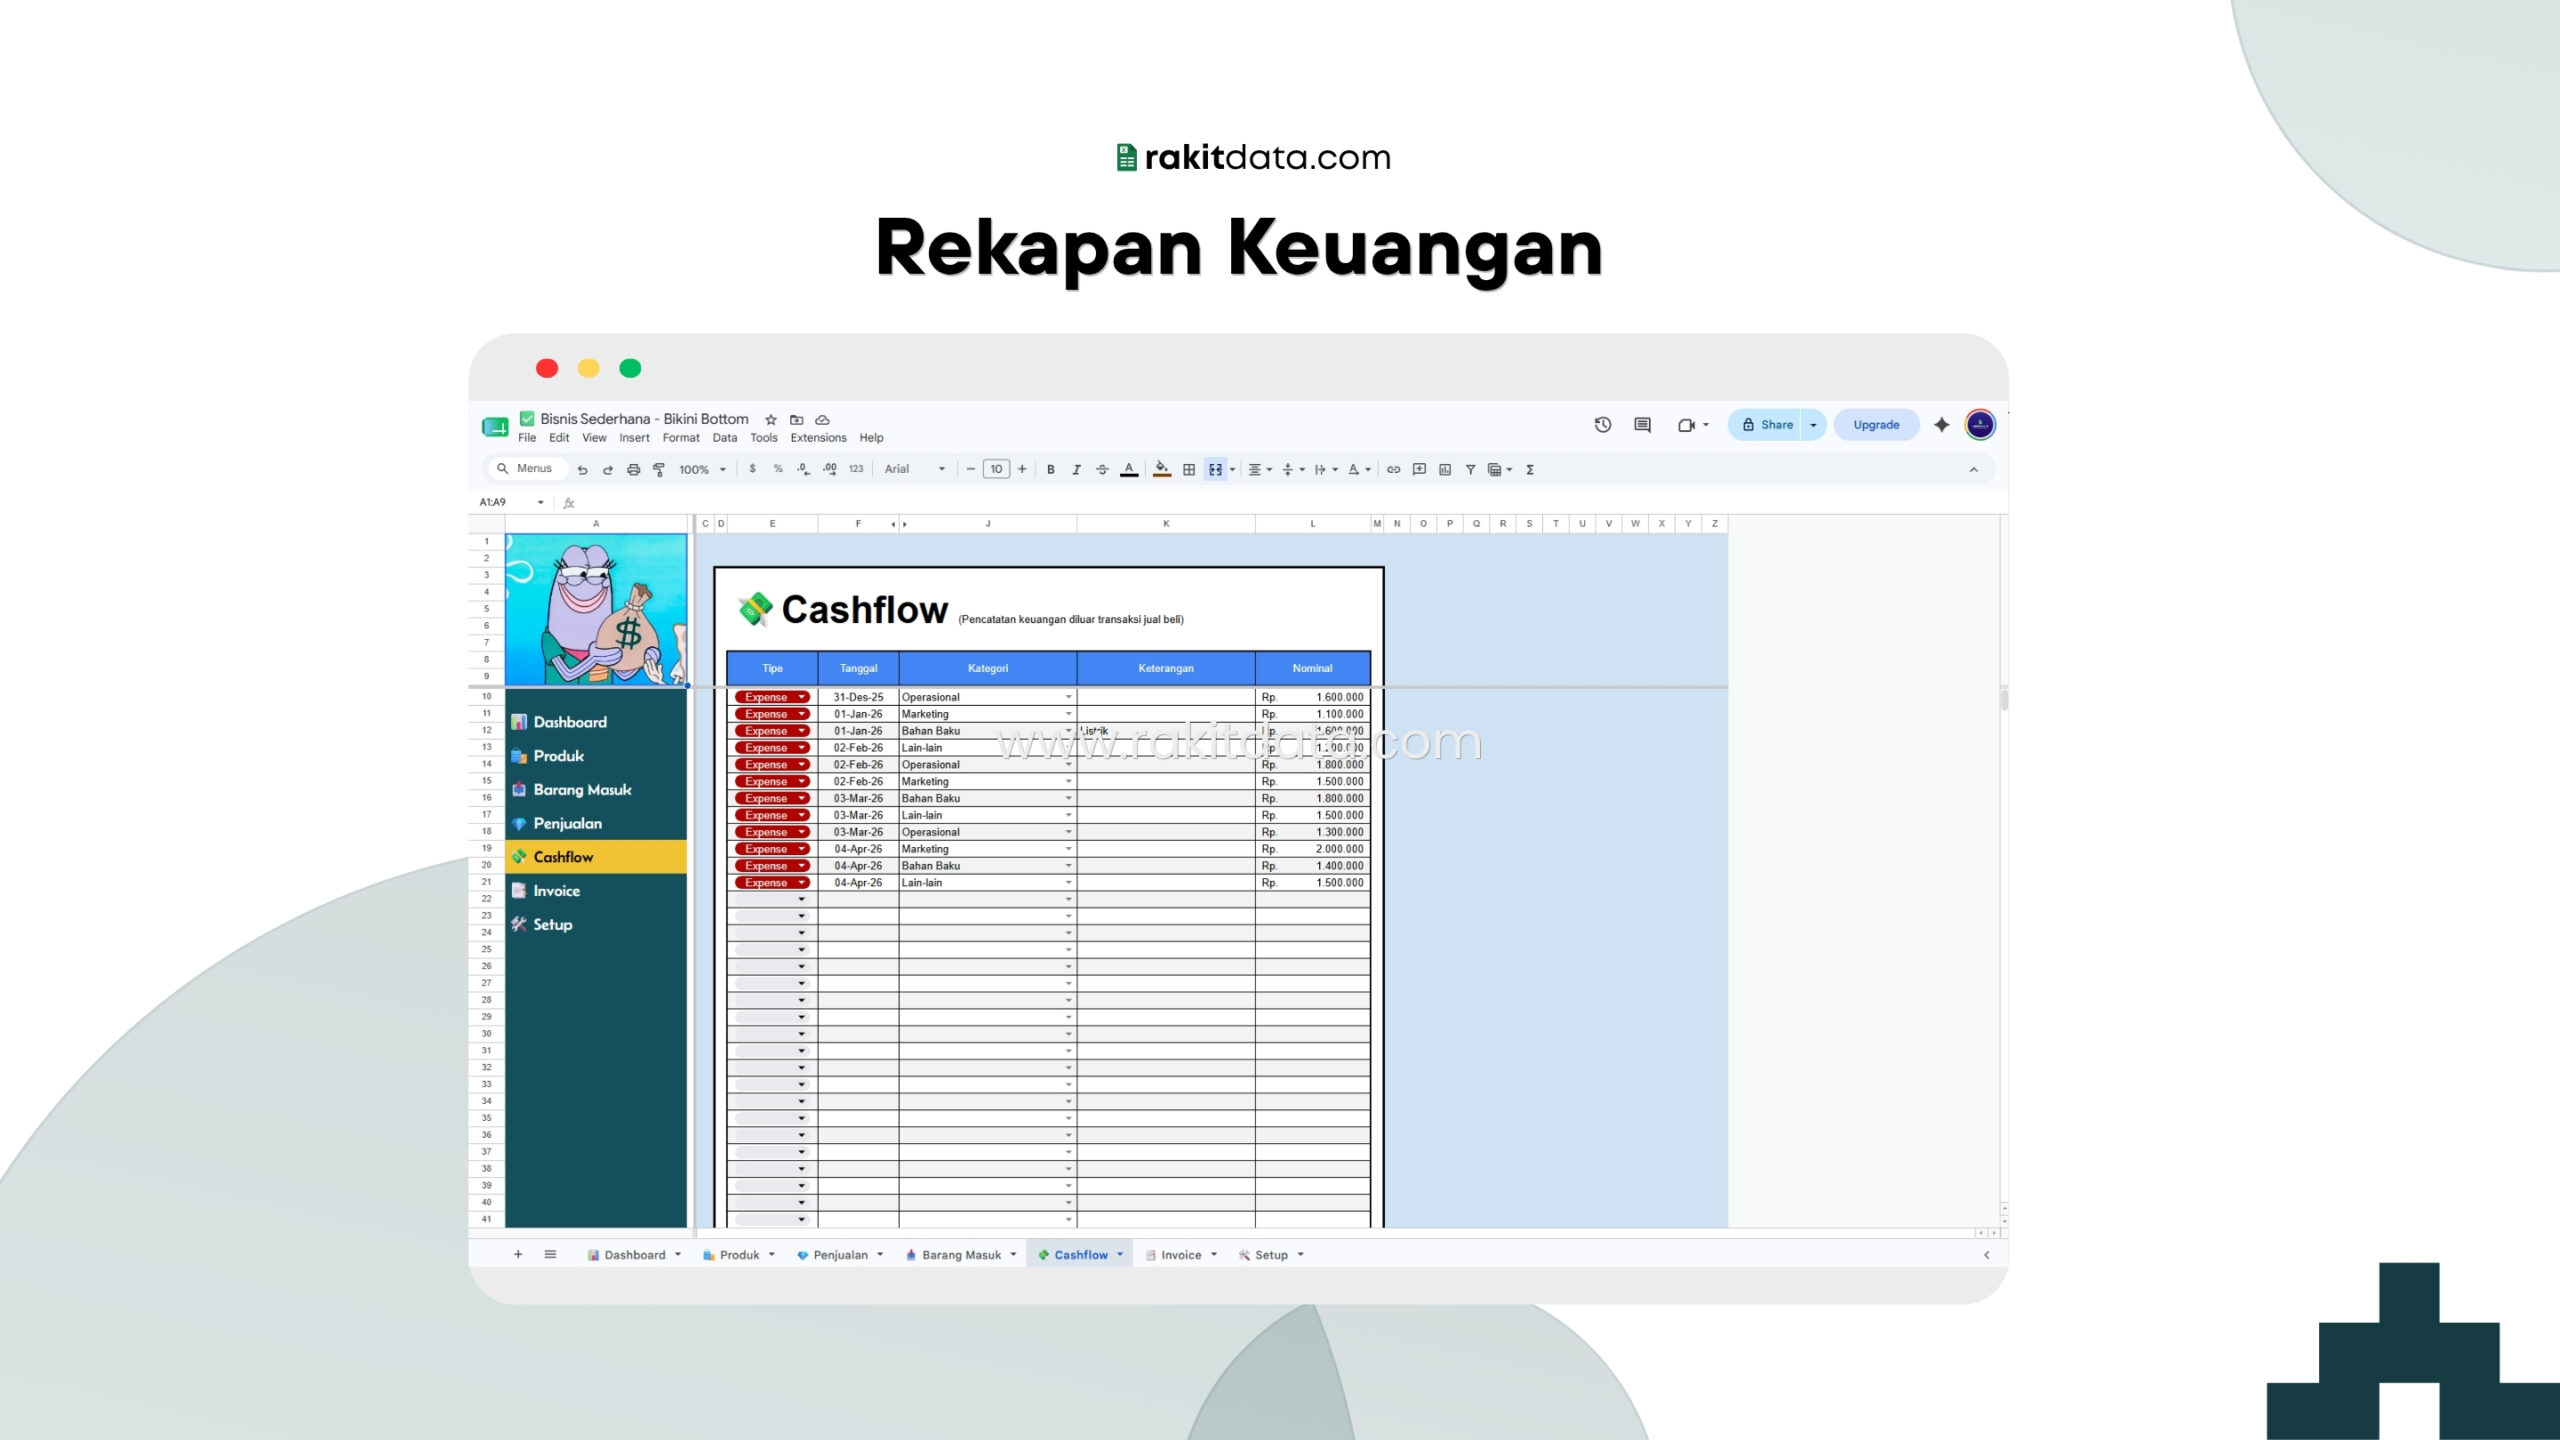Star the Bisnis Sederhana document
2560x1440 pixels.
tap(771, 420)
